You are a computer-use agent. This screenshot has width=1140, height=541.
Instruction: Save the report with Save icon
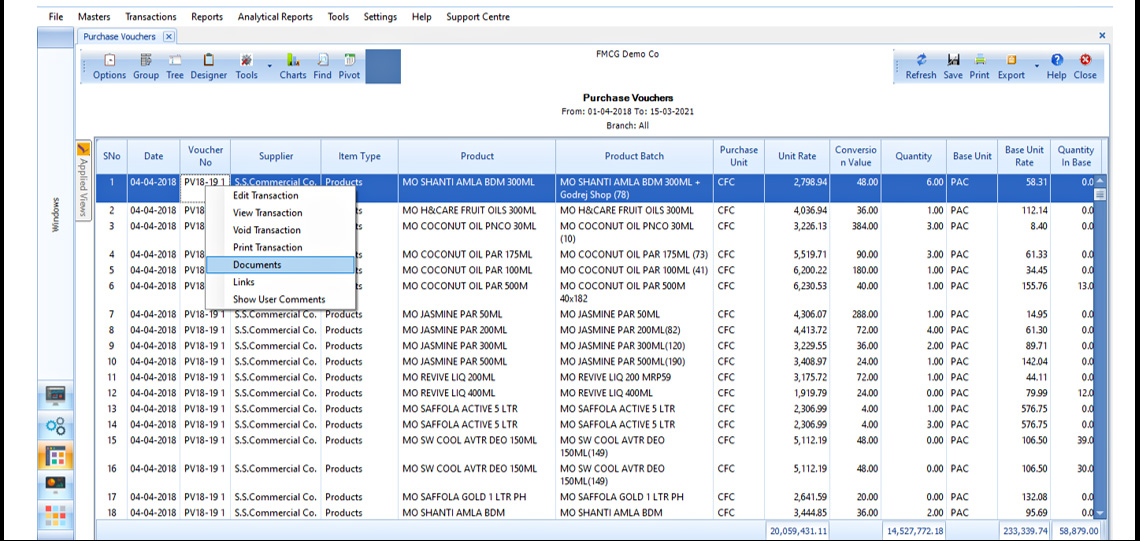[x=953, y=66]
